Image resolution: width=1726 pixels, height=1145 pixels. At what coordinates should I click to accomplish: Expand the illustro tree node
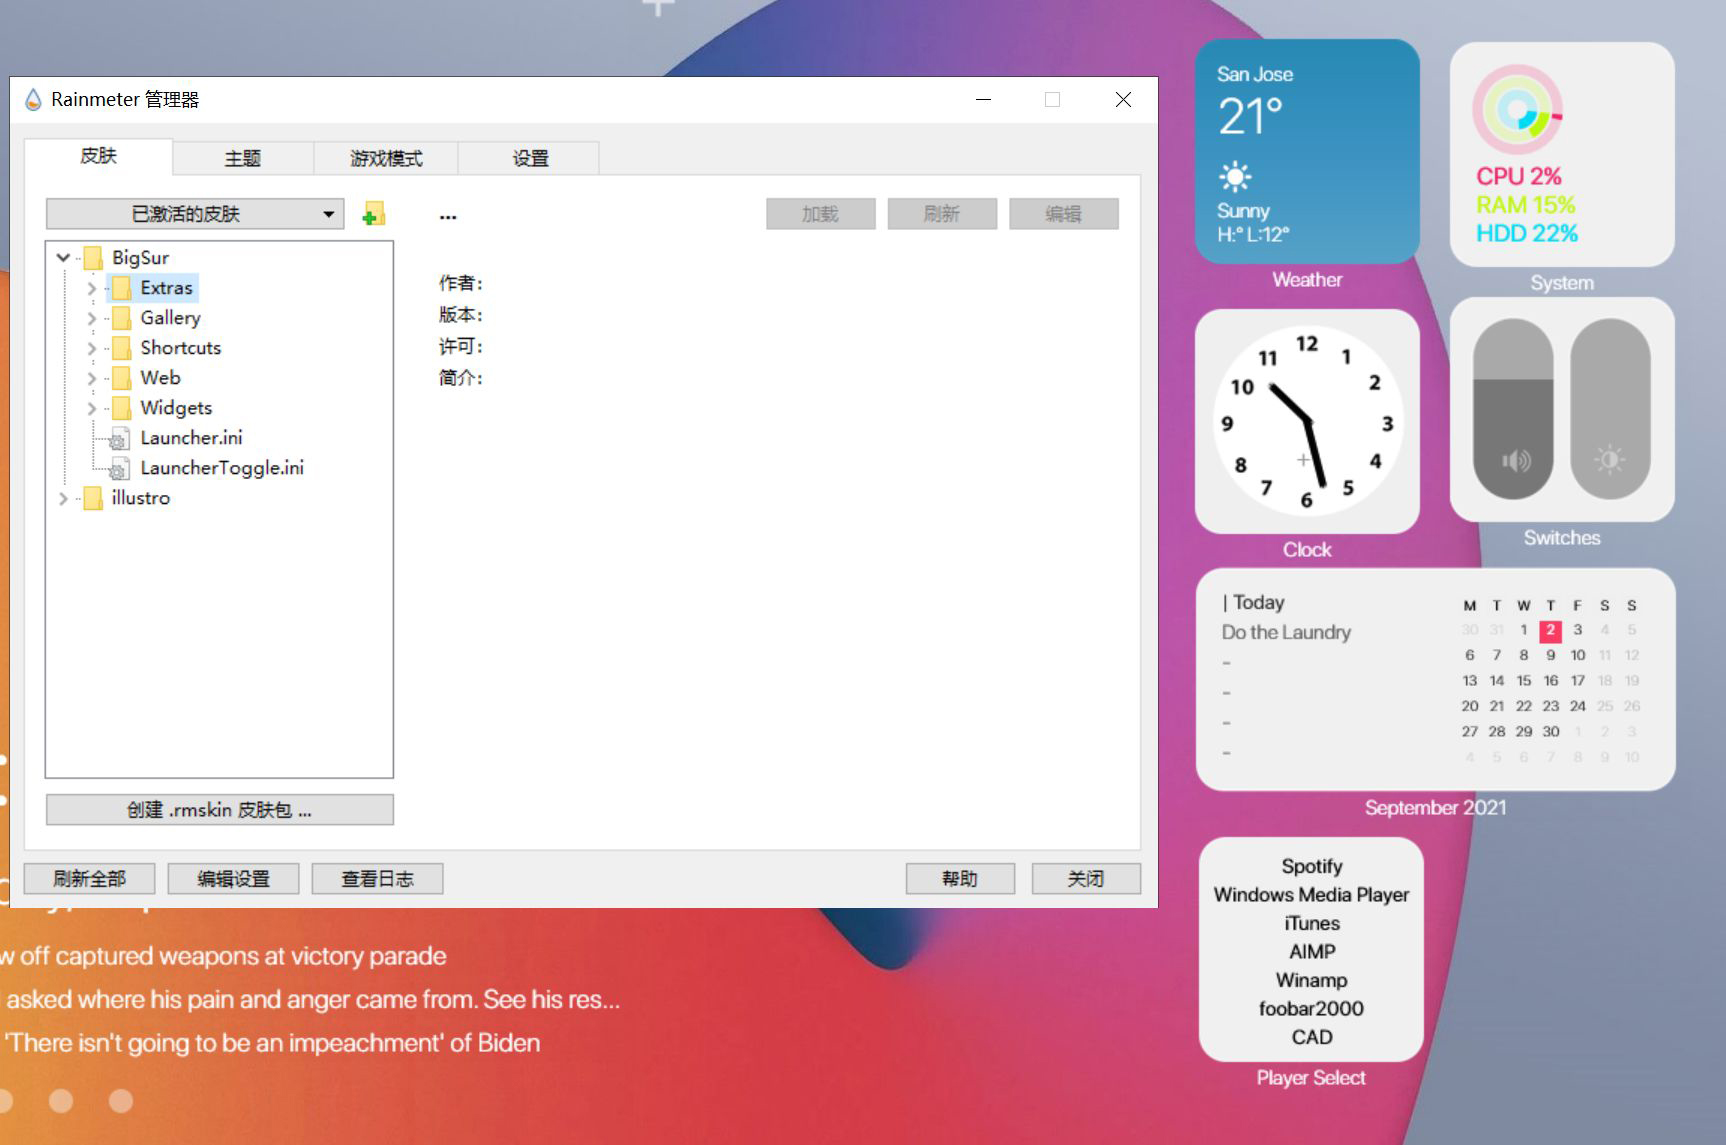point(63,498)
